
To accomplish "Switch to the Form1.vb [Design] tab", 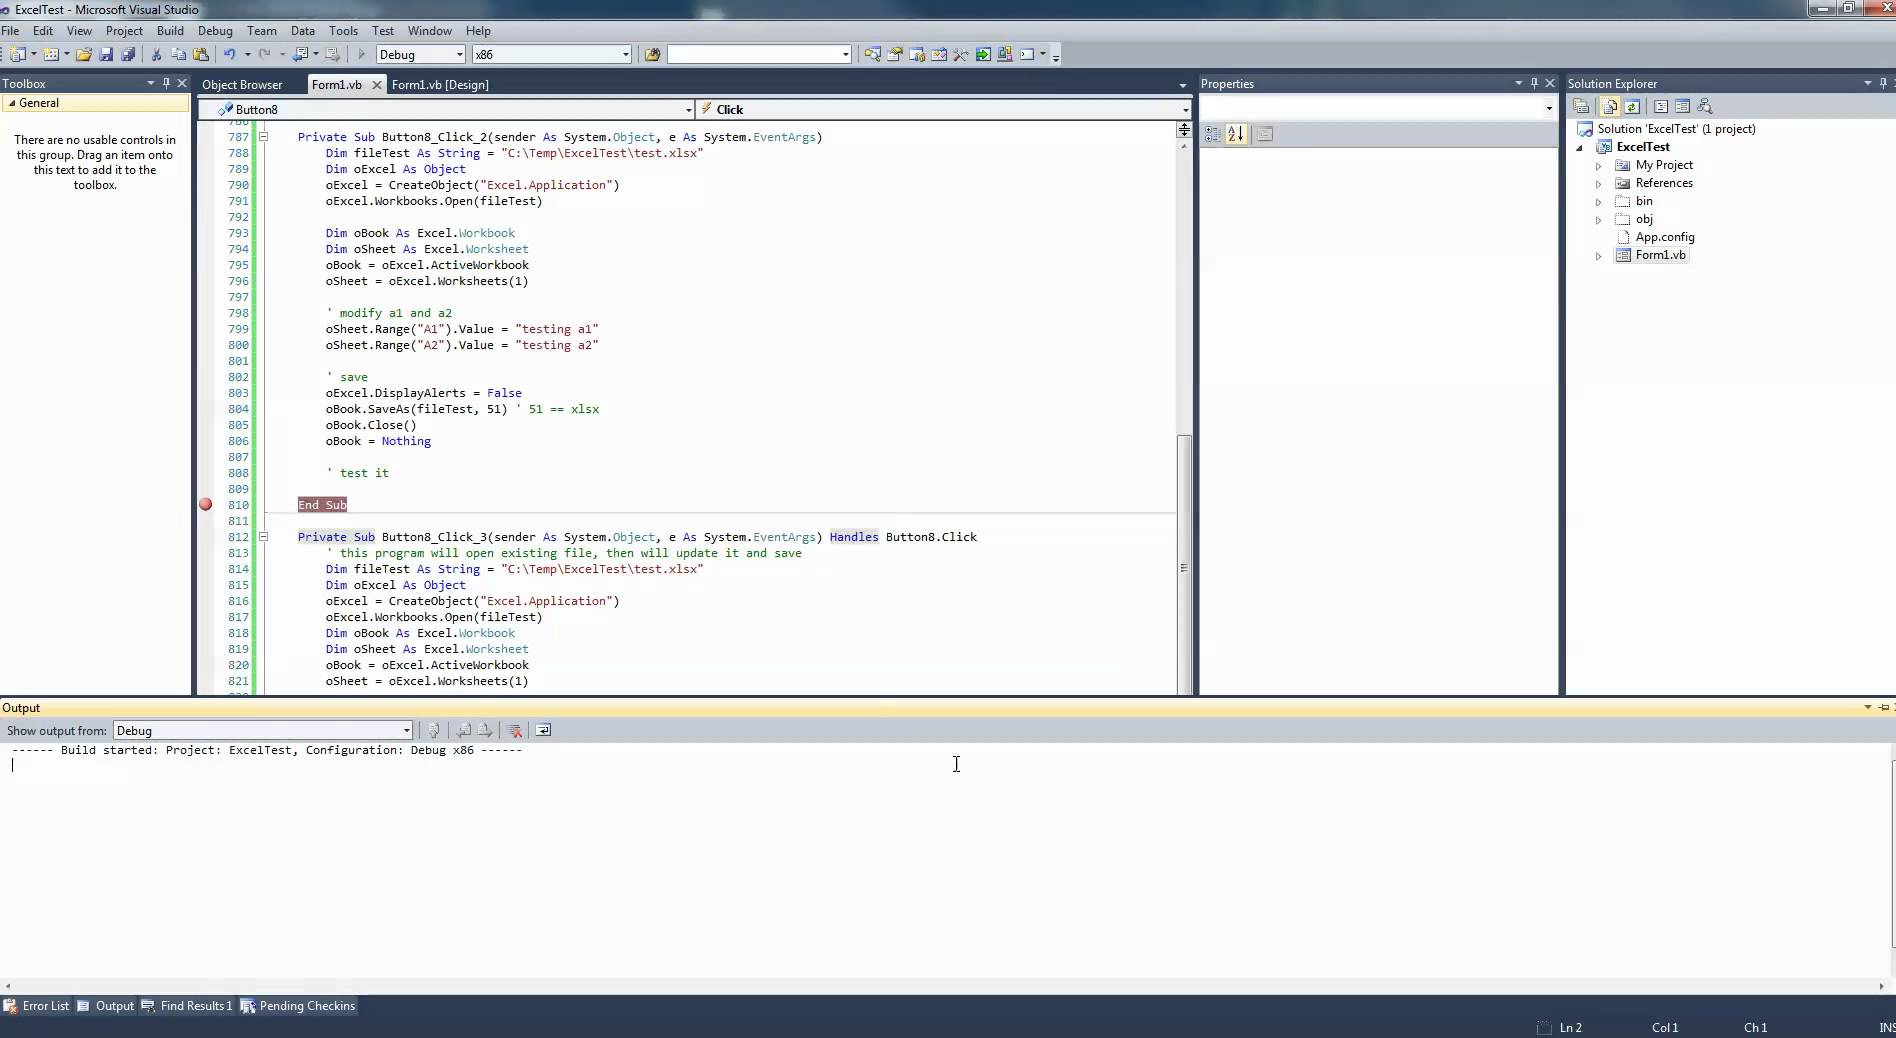I will click(440, 85).
